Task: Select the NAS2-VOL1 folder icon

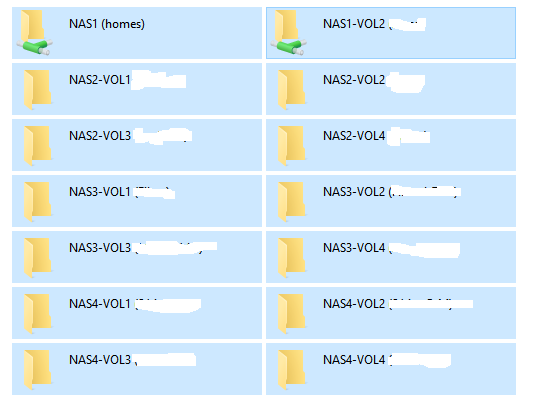Action: (38, 89)
